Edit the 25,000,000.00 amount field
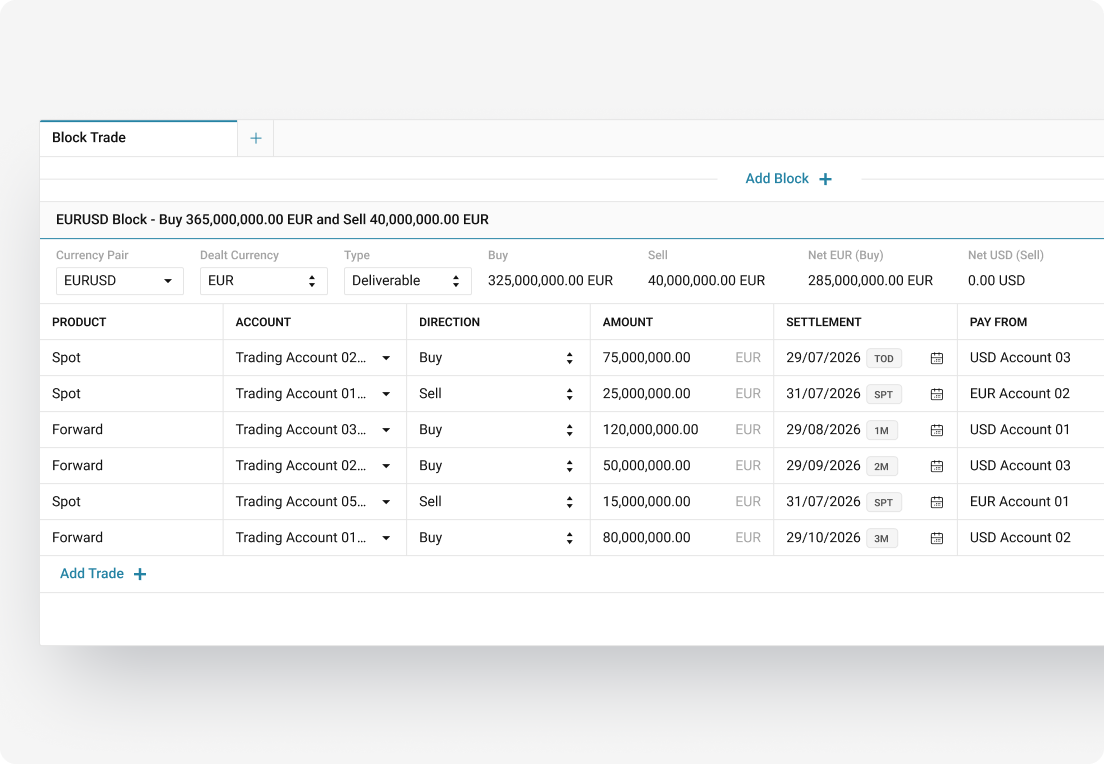The height and width of the screenshot is (764, 1104). pyautogui.click(x=682, y=394)
